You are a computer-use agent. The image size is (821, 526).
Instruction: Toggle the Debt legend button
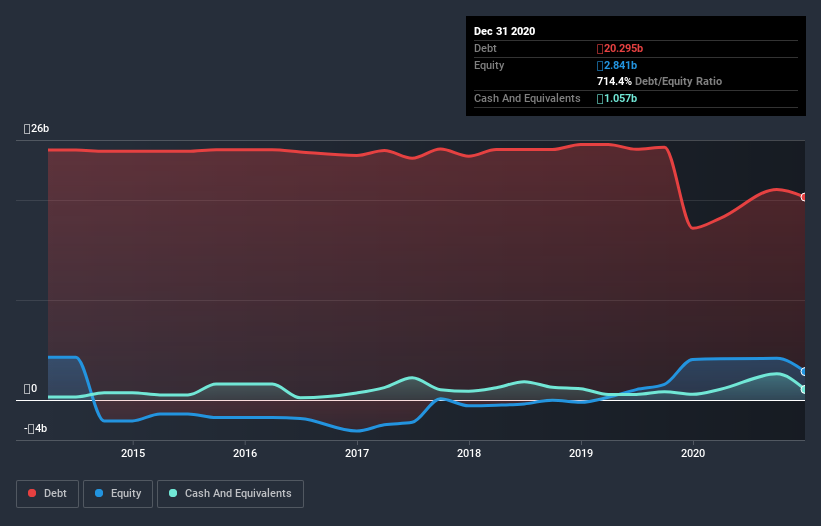(48, 494)
